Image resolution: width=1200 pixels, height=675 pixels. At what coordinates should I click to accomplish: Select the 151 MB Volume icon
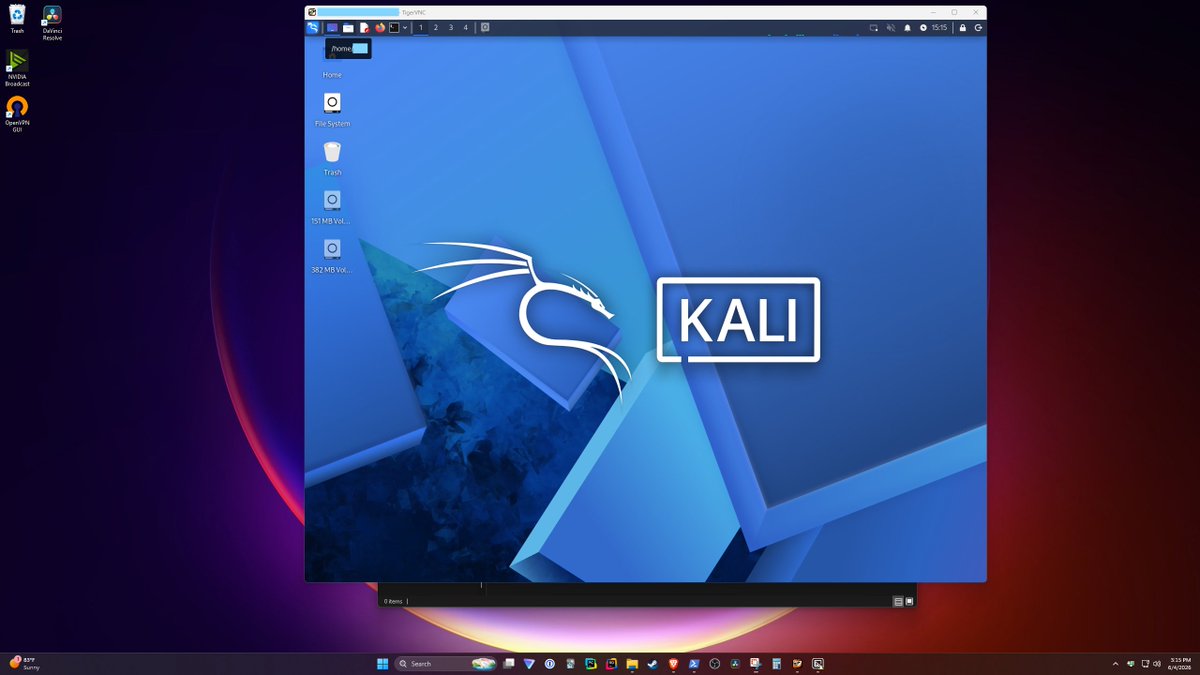coord(332,207)
